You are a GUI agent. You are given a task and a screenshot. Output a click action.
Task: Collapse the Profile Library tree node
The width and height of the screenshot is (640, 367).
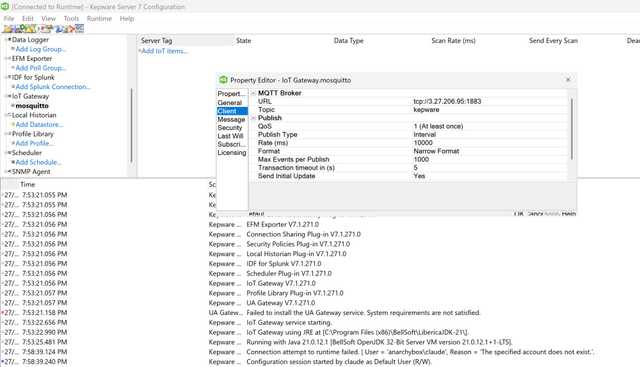tap(6, 133)
